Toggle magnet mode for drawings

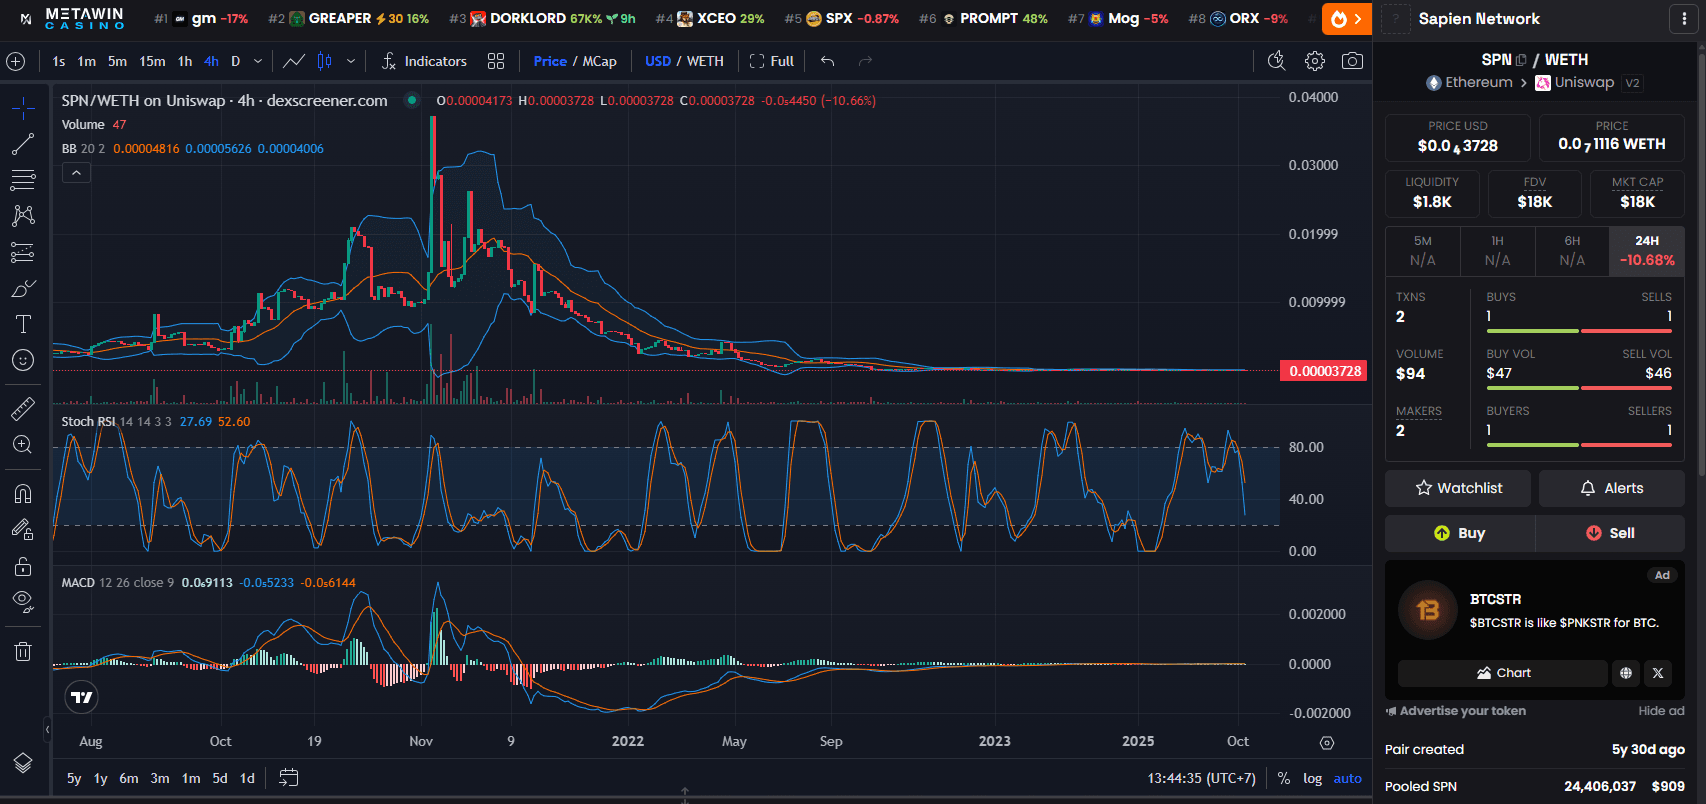coord(23,493)
